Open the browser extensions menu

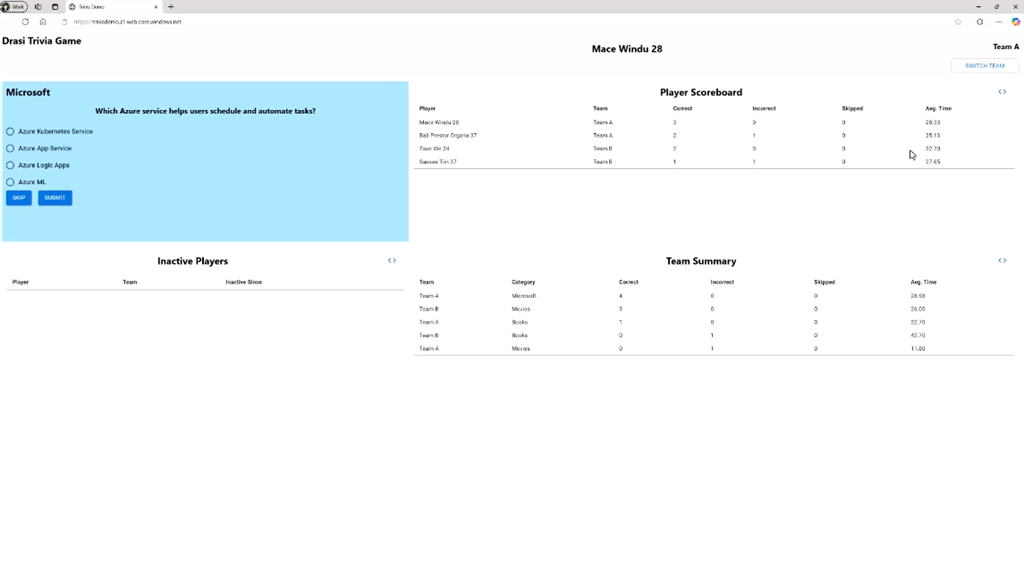tap(980, 22)
